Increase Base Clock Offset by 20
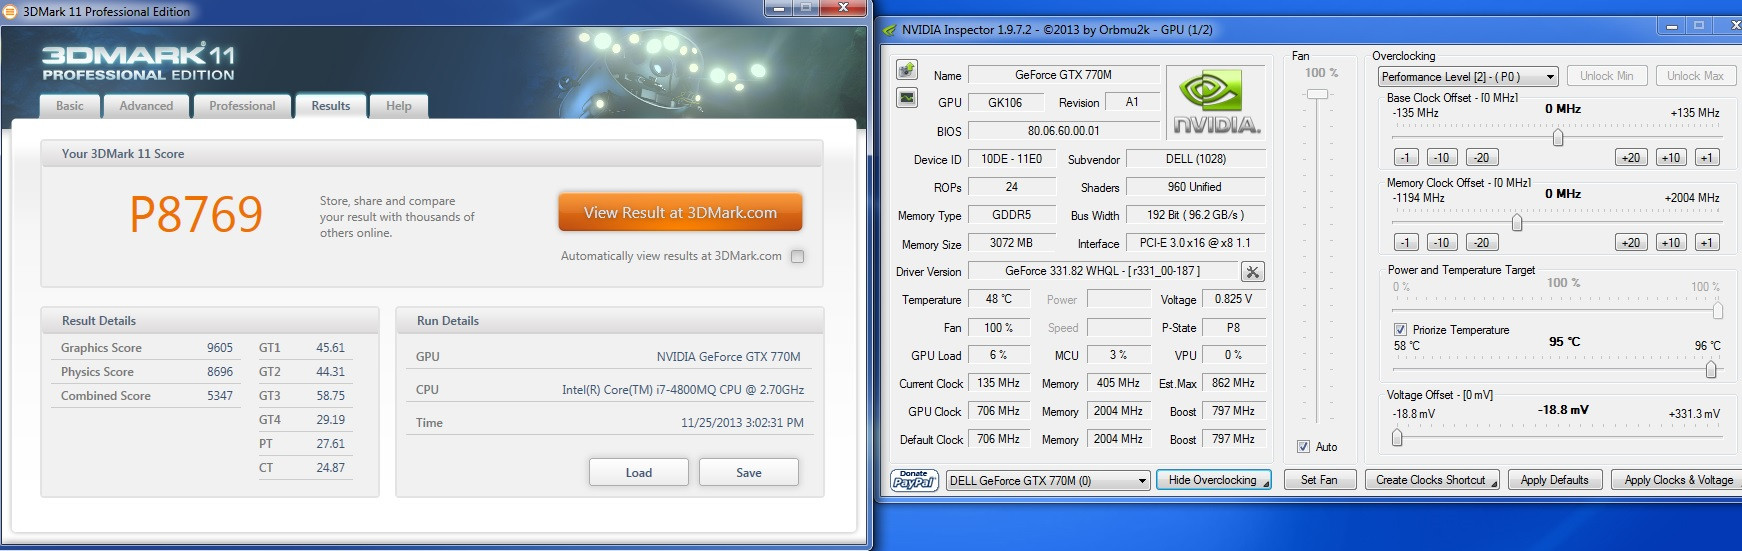Screen dimensions: 1742x551 [1631, 157]
